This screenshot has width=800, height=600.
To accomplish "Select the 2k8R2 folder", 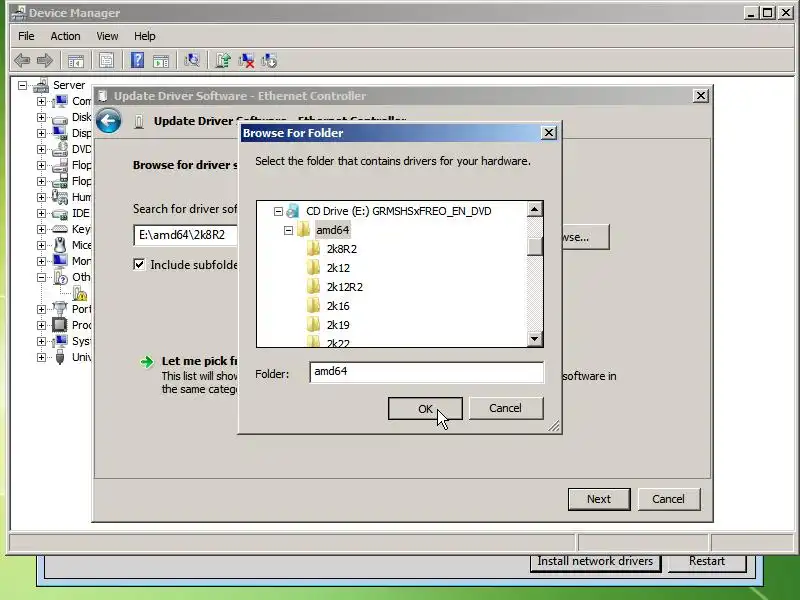I will (x=342, y=249).
